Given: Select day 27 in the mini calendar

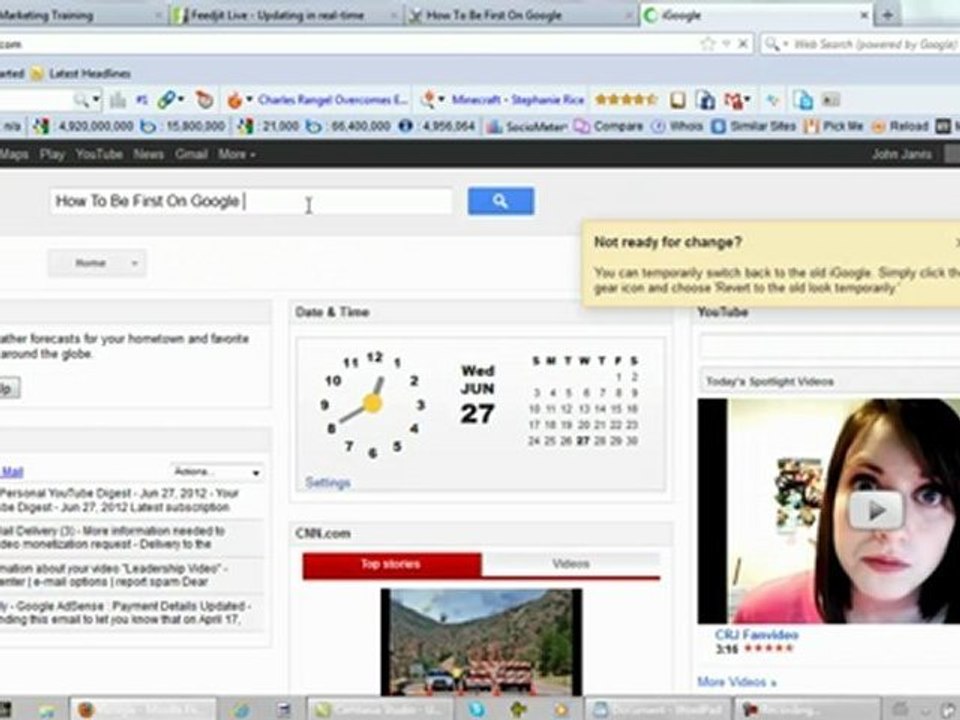Looking at the screenshot, I should pos(582,441).
